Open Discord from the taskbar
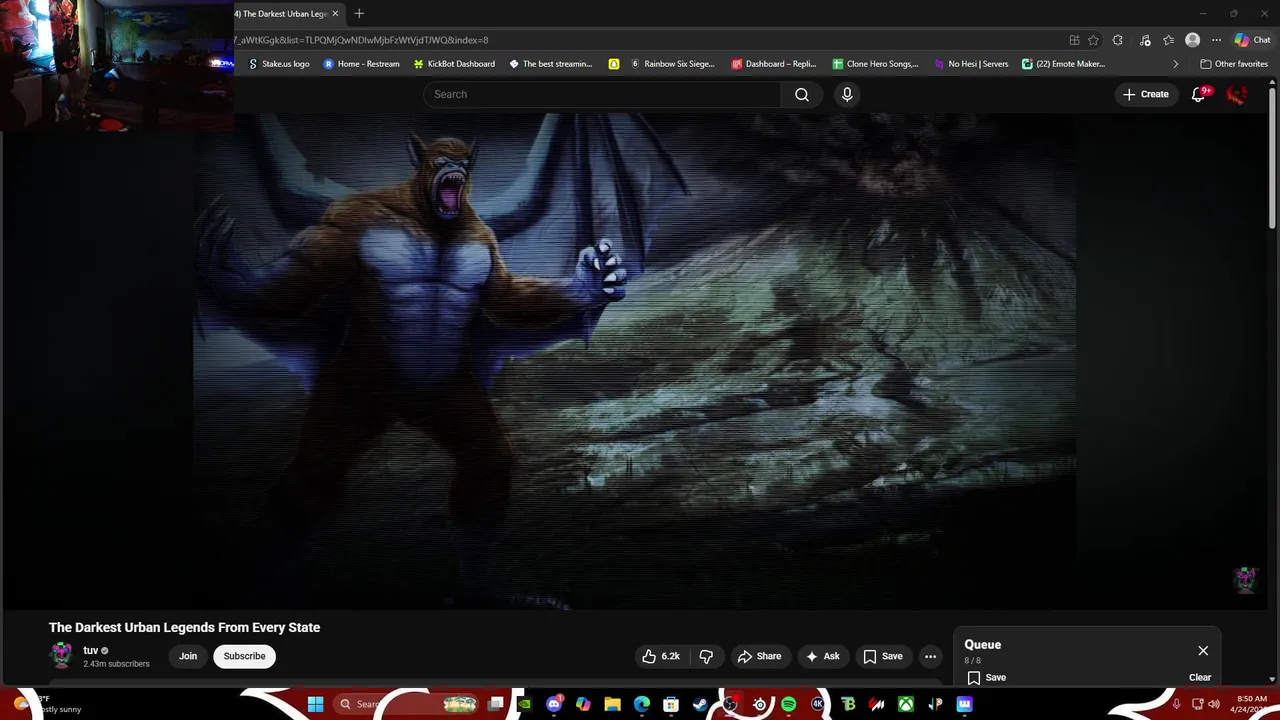Image resolution: width=1280 pixels, height=720 pixels. pos(555,704)
